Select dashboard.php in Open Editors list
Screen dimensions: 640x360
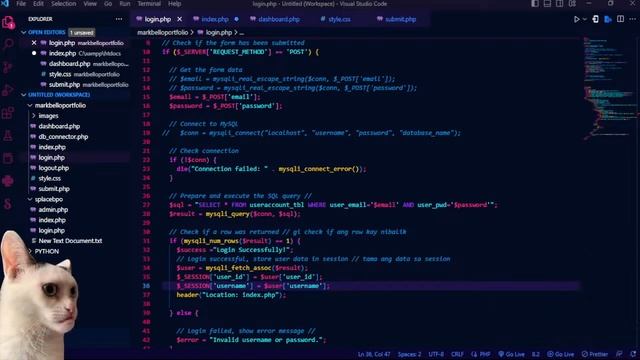69,64
